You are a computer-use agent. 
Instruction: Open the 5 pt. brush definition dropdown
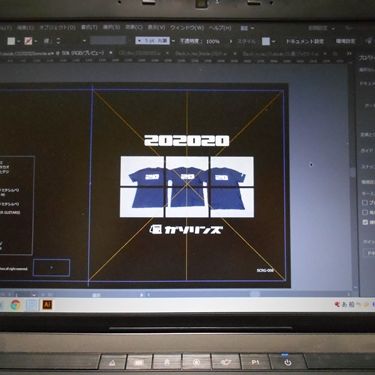pyautogui.click(x=173, y=41)
